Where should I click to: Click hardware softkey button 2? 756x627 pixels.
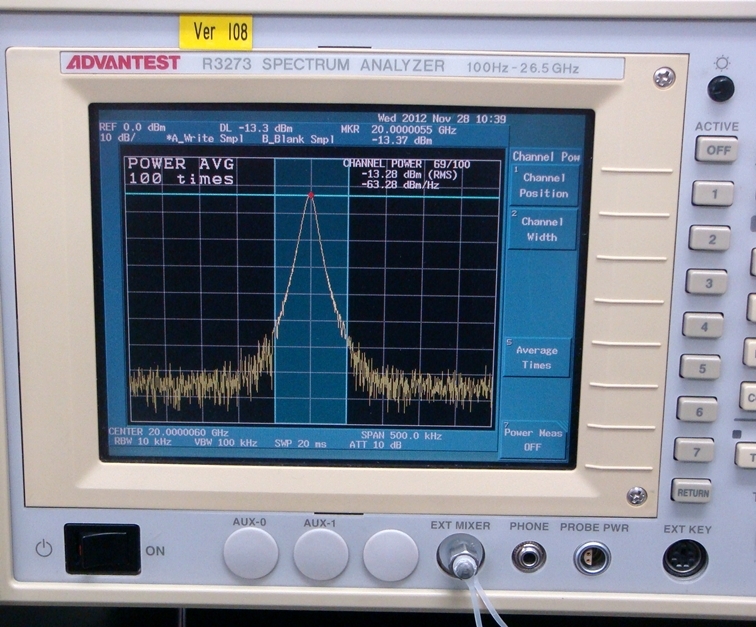pos(710,239)
